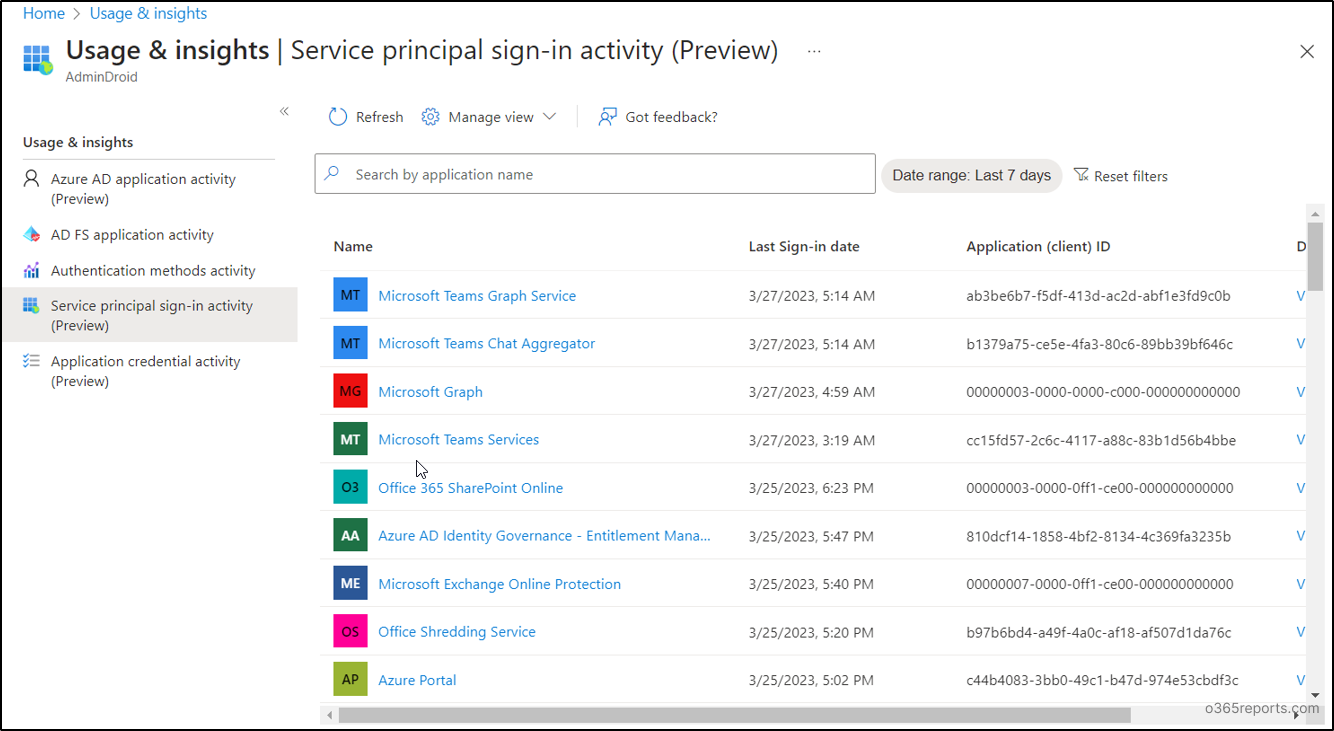The image size is (1334, 731).
Task: Click the ME Exchange Online Protection icon
Action: coord(350,583)
